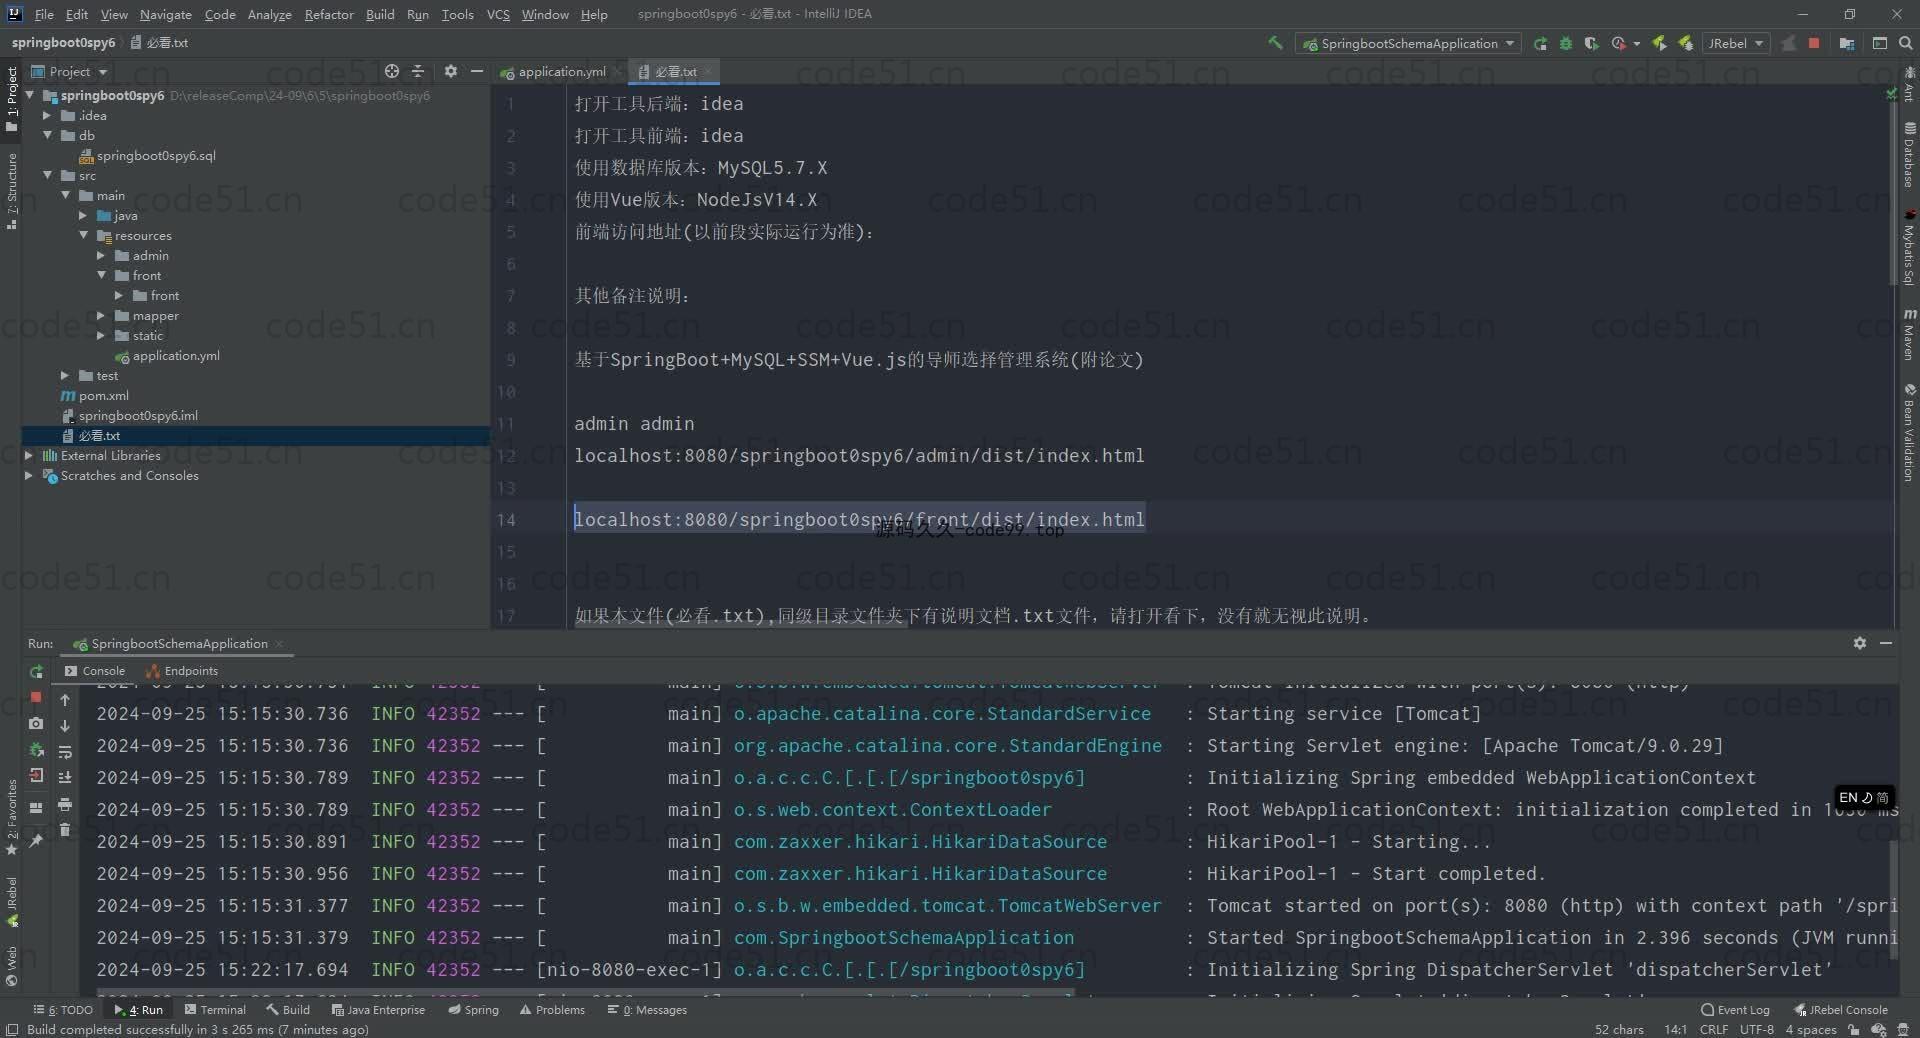Open Run panel settings gear
The image size is (1920, 1038).
click(1860, 643)
